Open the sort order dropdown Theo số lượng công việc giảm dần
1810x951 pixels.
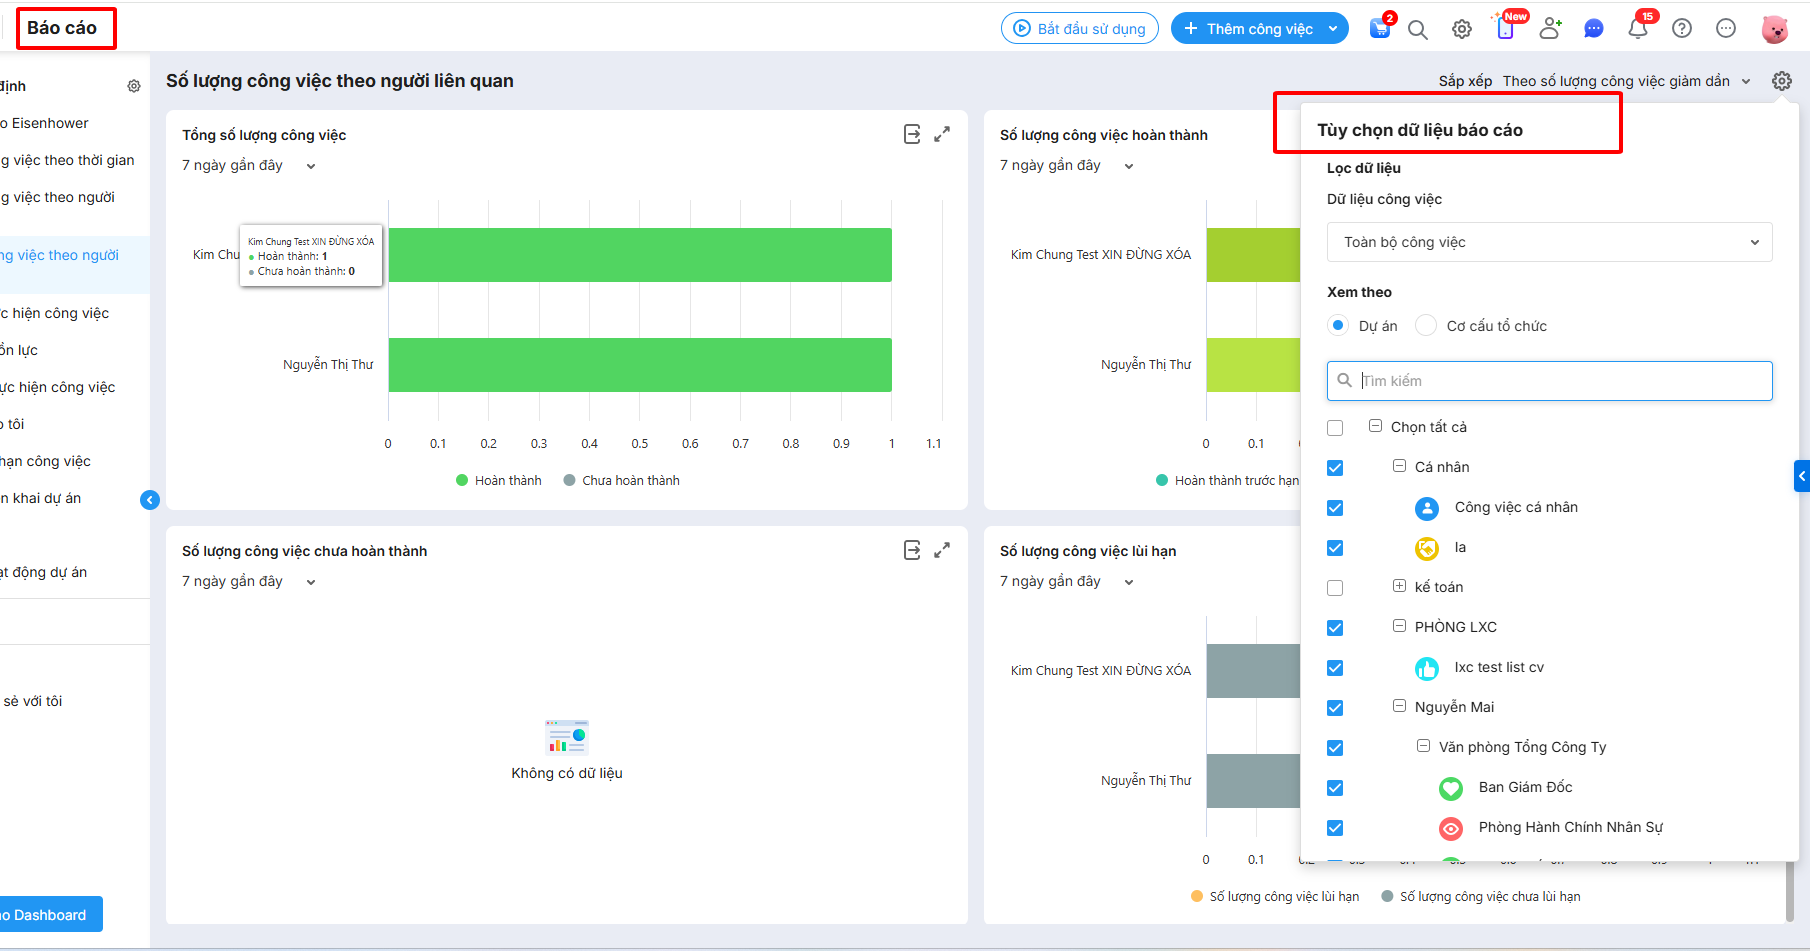click(x=1626, y=81)
